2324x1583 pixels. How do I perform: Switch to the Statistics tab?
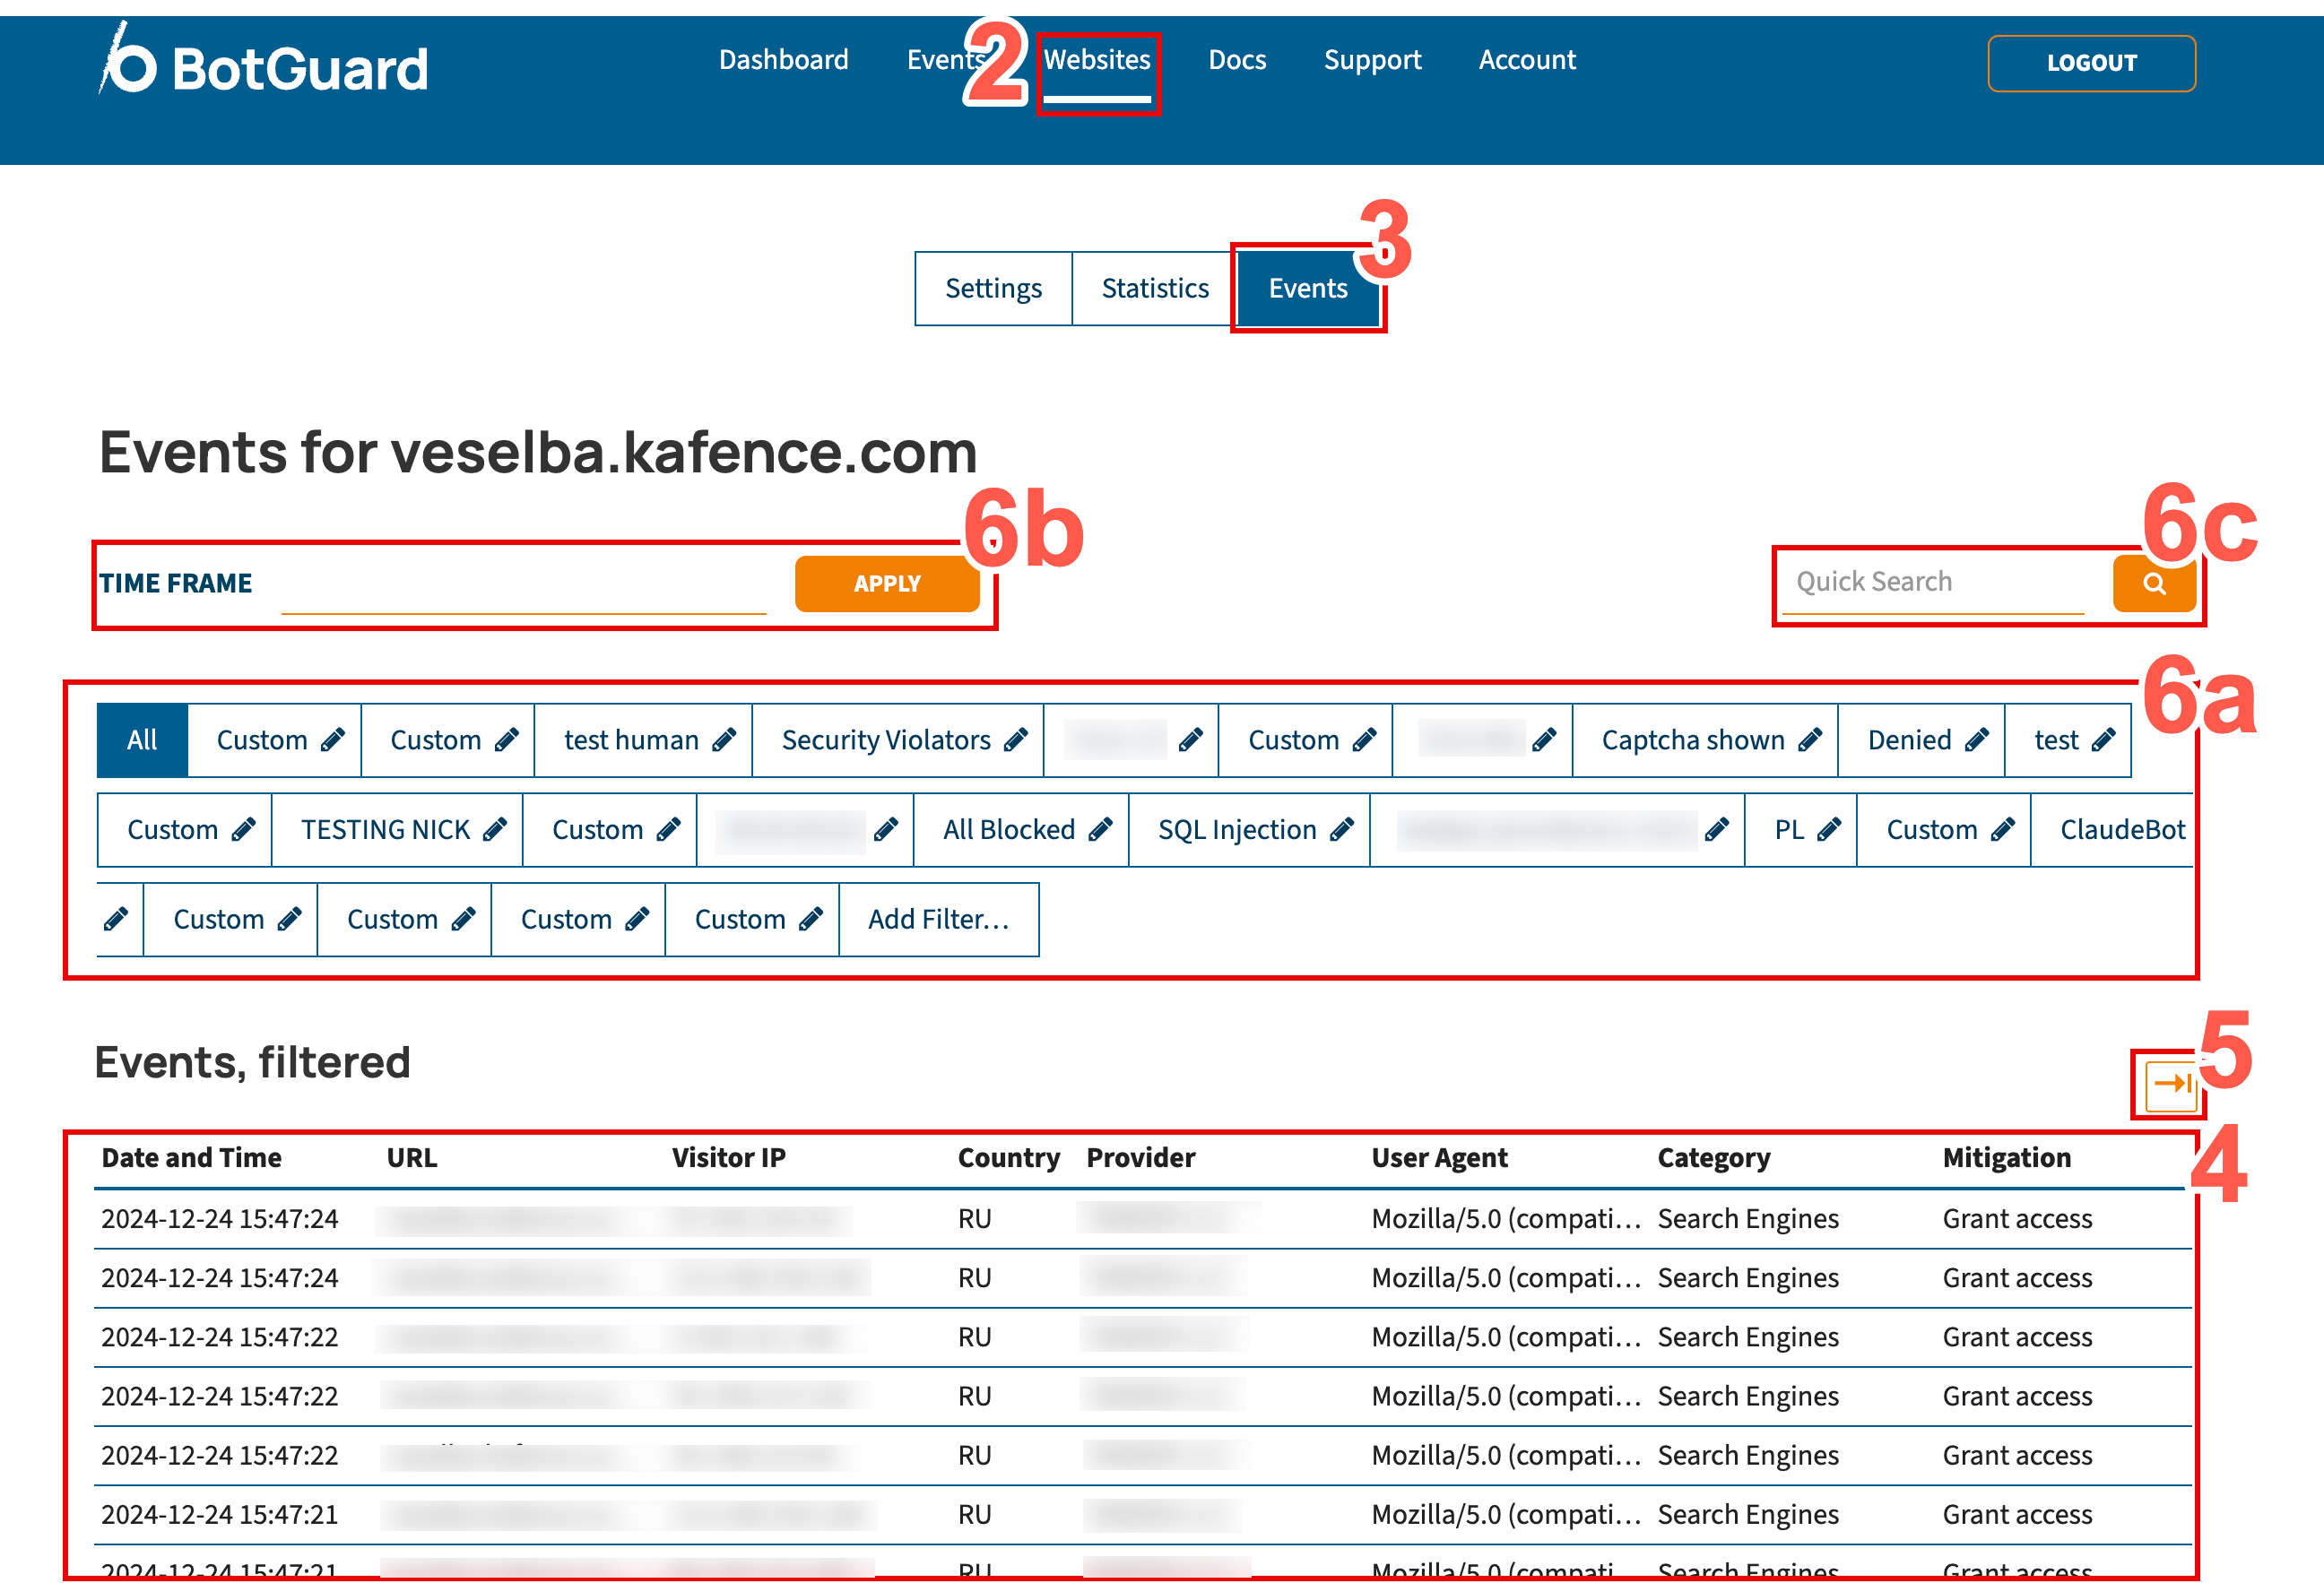[1155, 289]
